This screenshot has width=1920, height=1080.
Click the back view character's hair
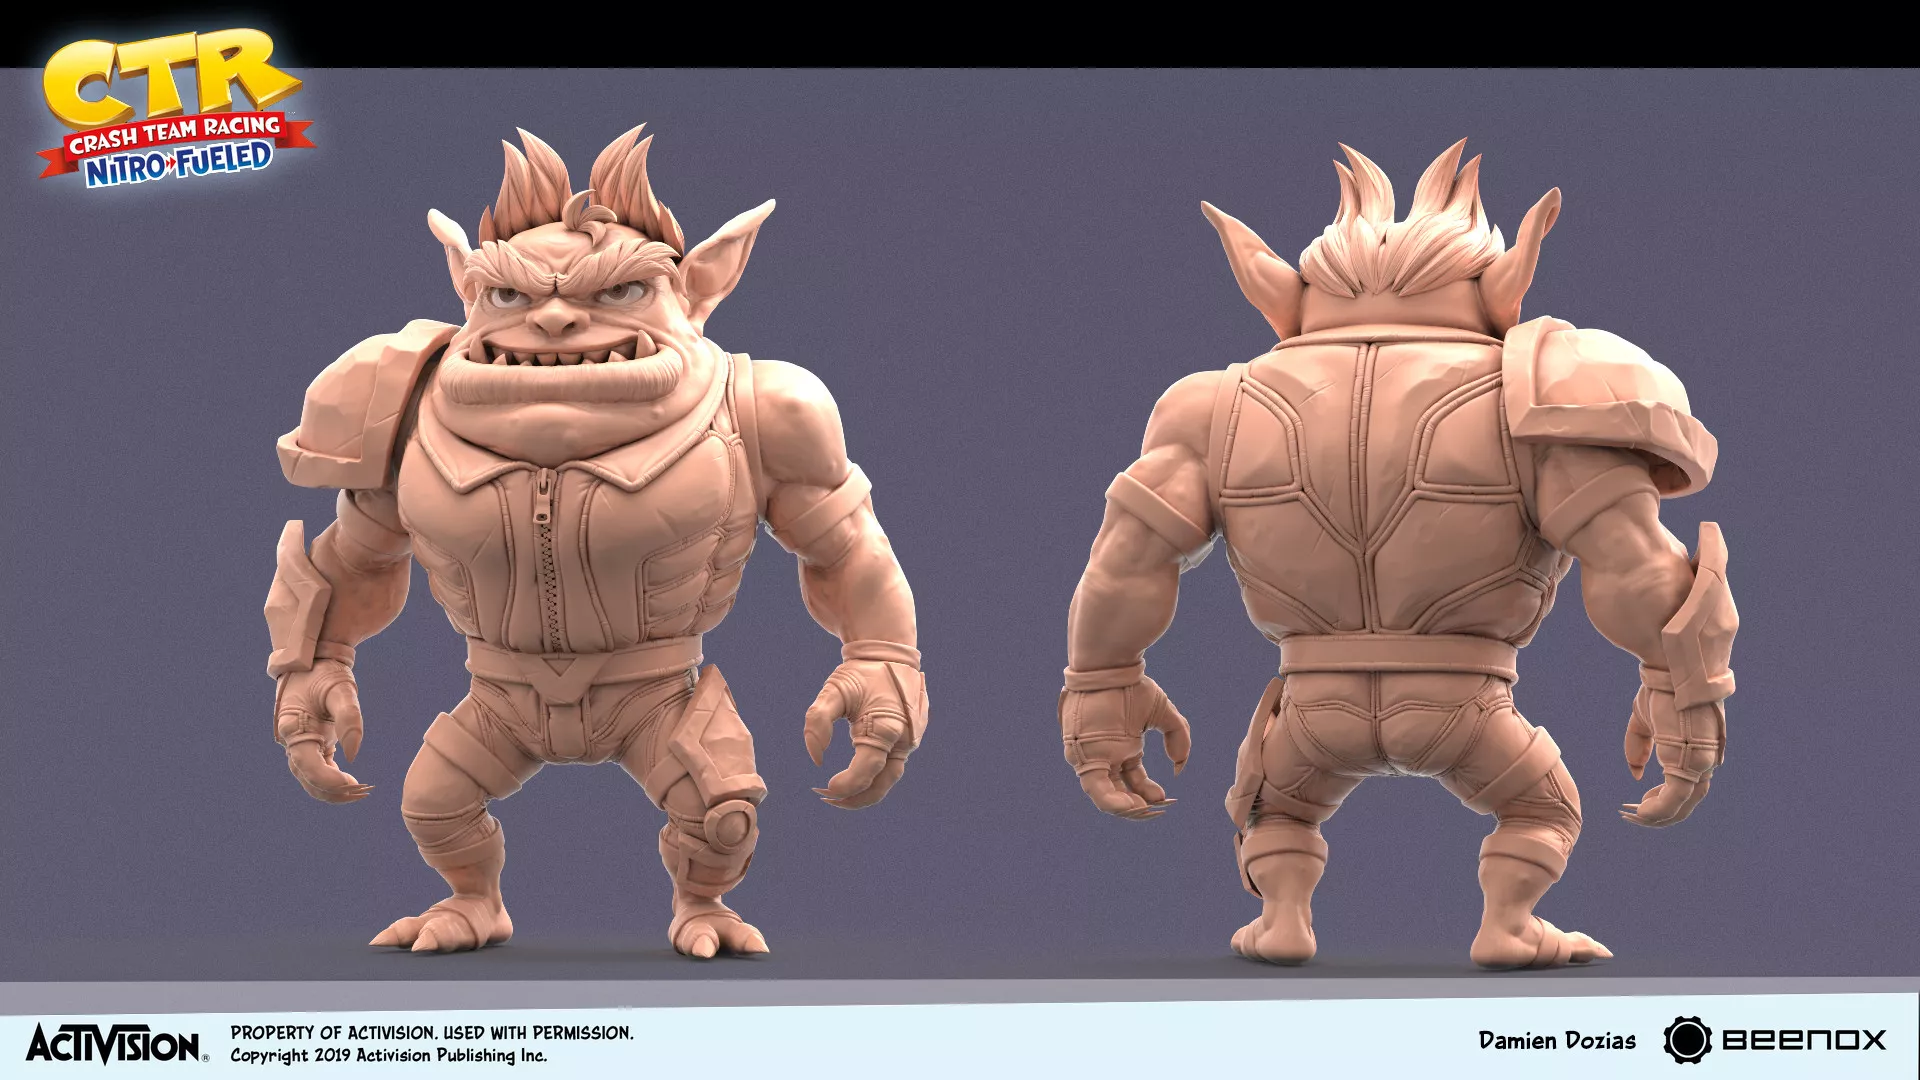pos(1400,240)
